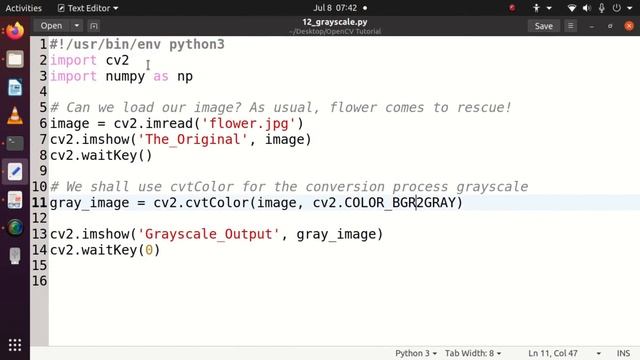
Task: Click the string 'The_Original' on line 7
Action: tap(193, 140)
